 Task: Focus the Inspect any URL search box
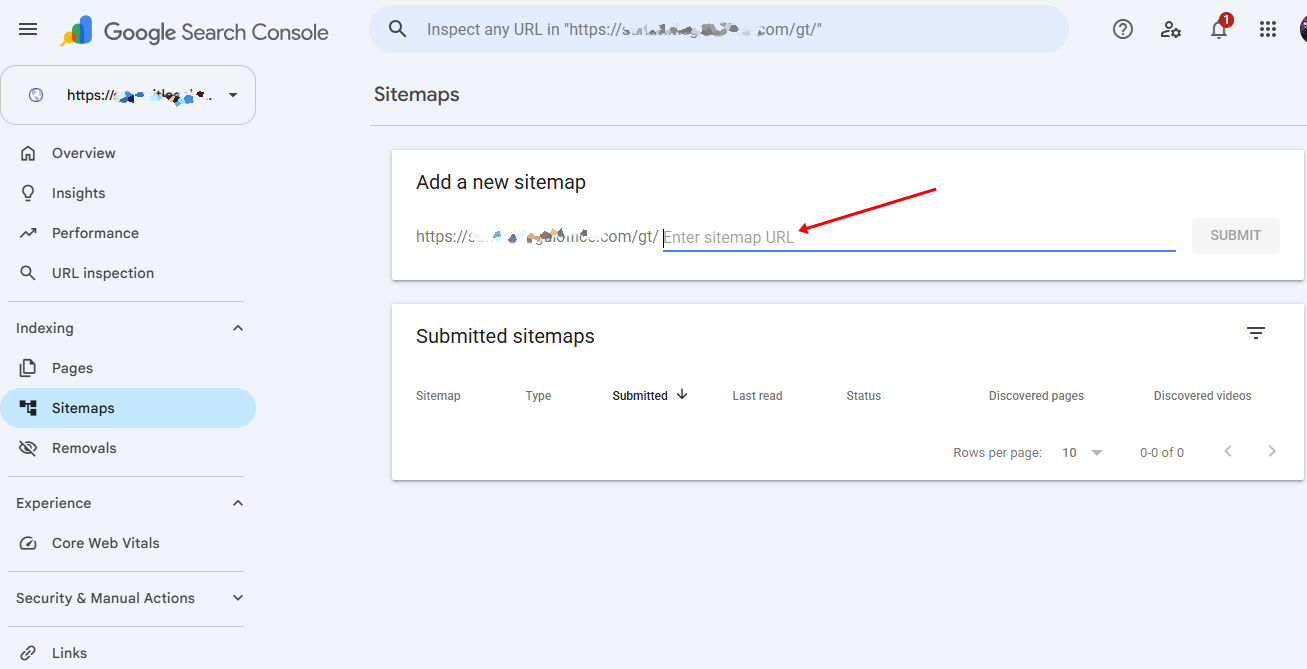[x=718, y=29]
